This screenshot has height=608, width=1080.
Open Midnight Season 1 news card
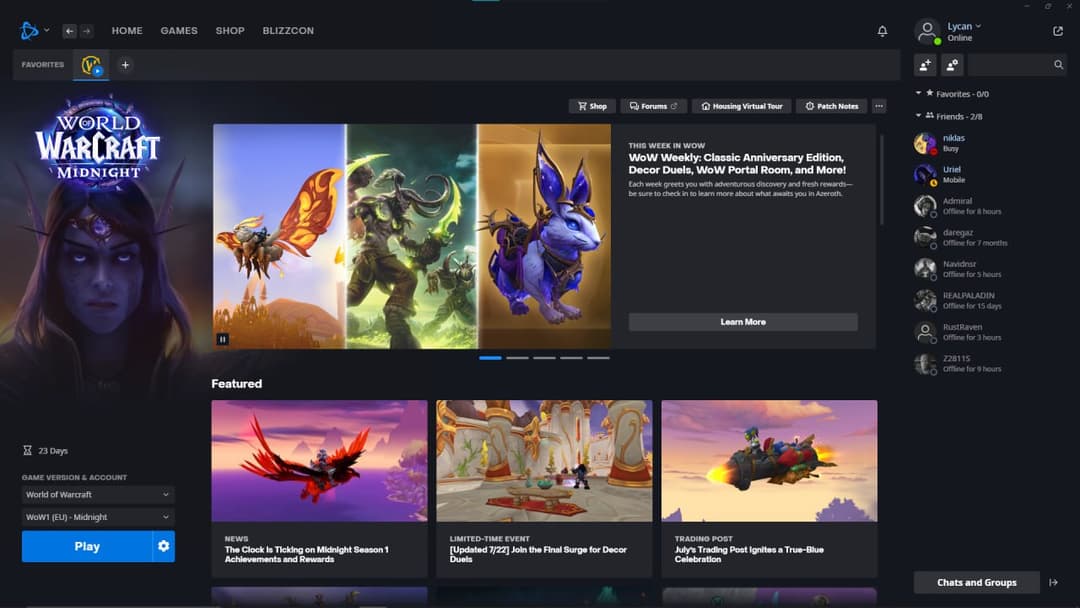pyautogui.click(x=320, y=488)
